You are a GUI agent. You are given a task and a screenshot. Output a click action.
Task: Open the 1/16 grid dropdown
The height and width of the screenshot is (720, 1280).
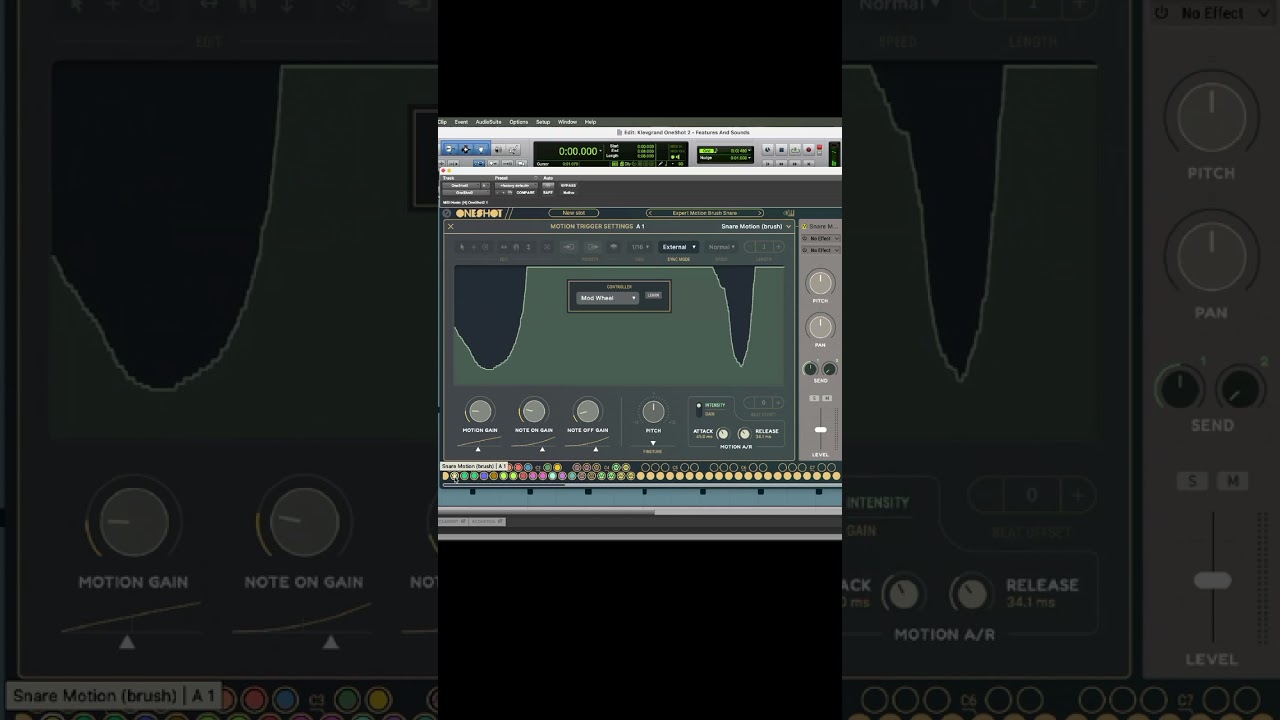pyautogui.click(x=638, y=247)
